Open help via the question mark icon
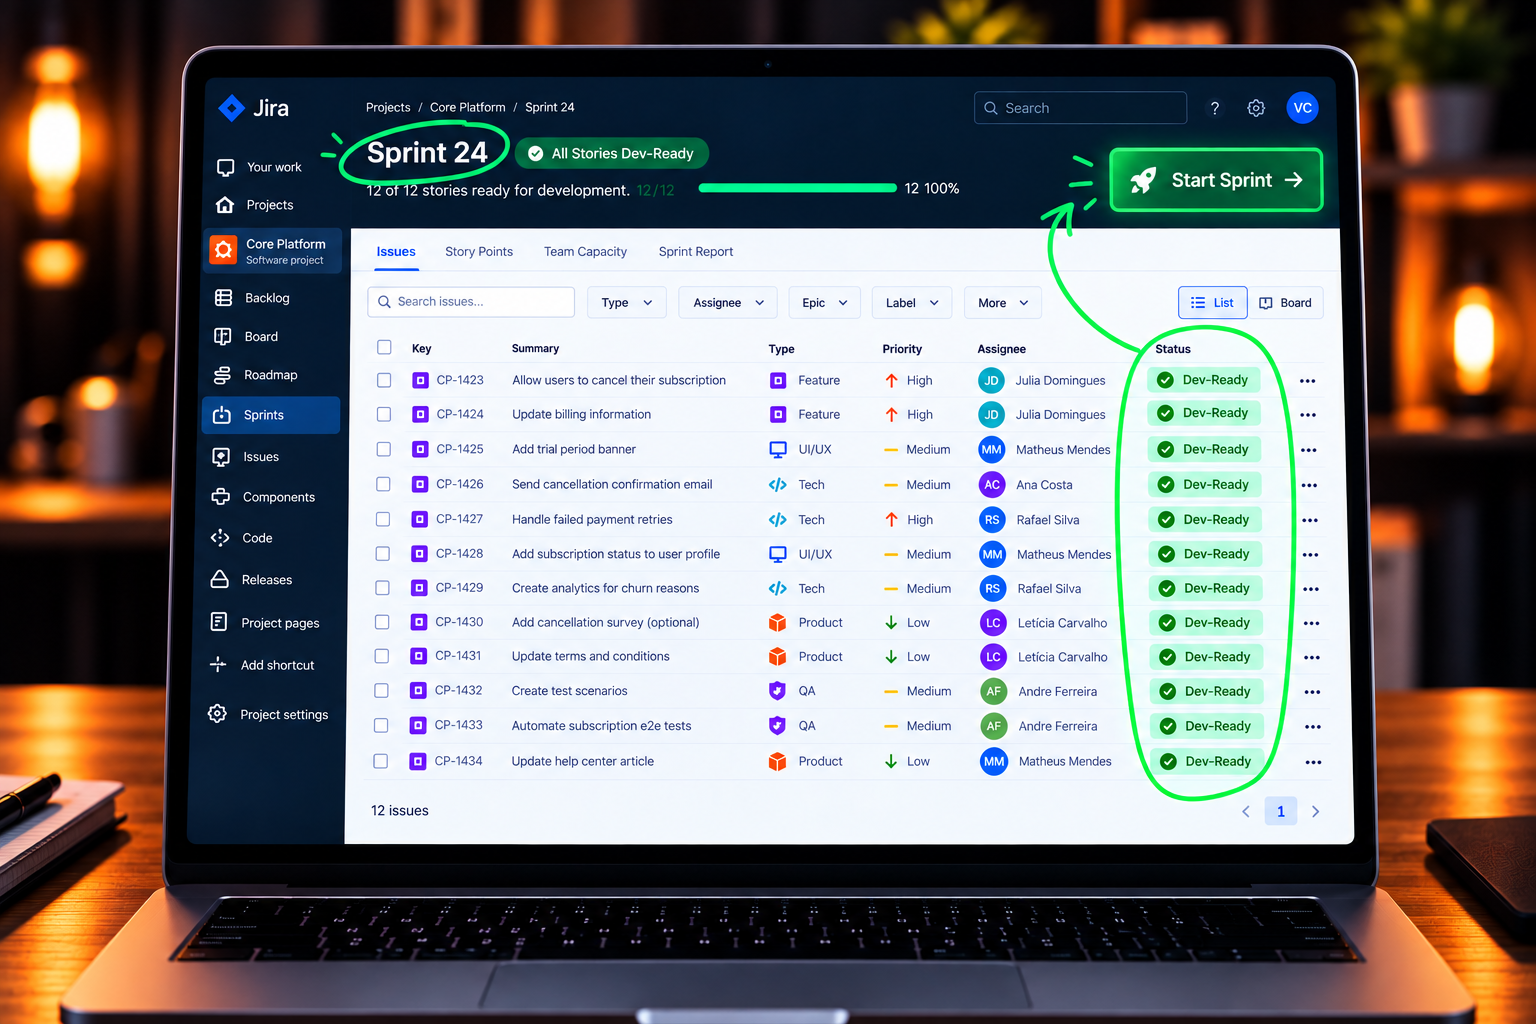Image resolution: width=1536 pixels, height=1024 pixels. coord(1215,108)
